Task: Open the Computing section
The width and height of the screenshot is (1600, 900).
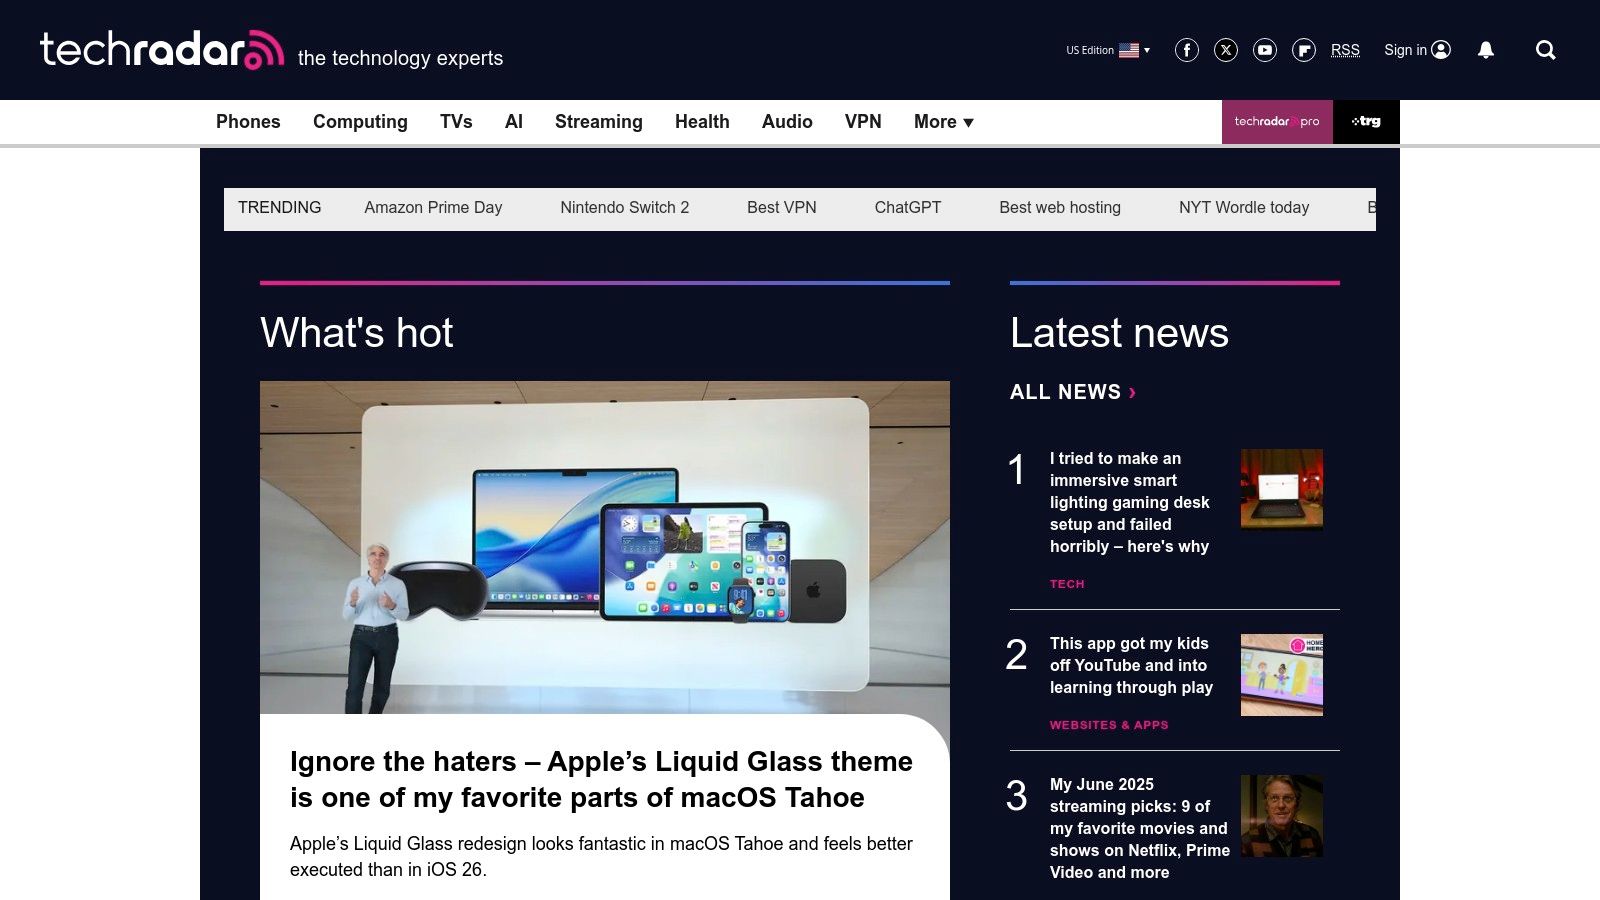Action: click(360, 122)
